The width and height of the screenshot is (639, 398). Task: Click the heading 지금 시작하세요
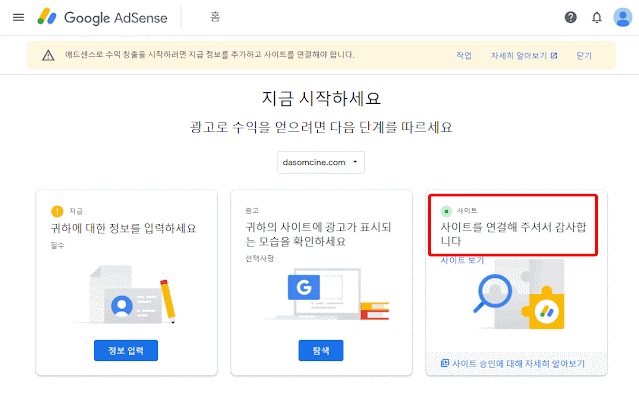click(321, 98)
